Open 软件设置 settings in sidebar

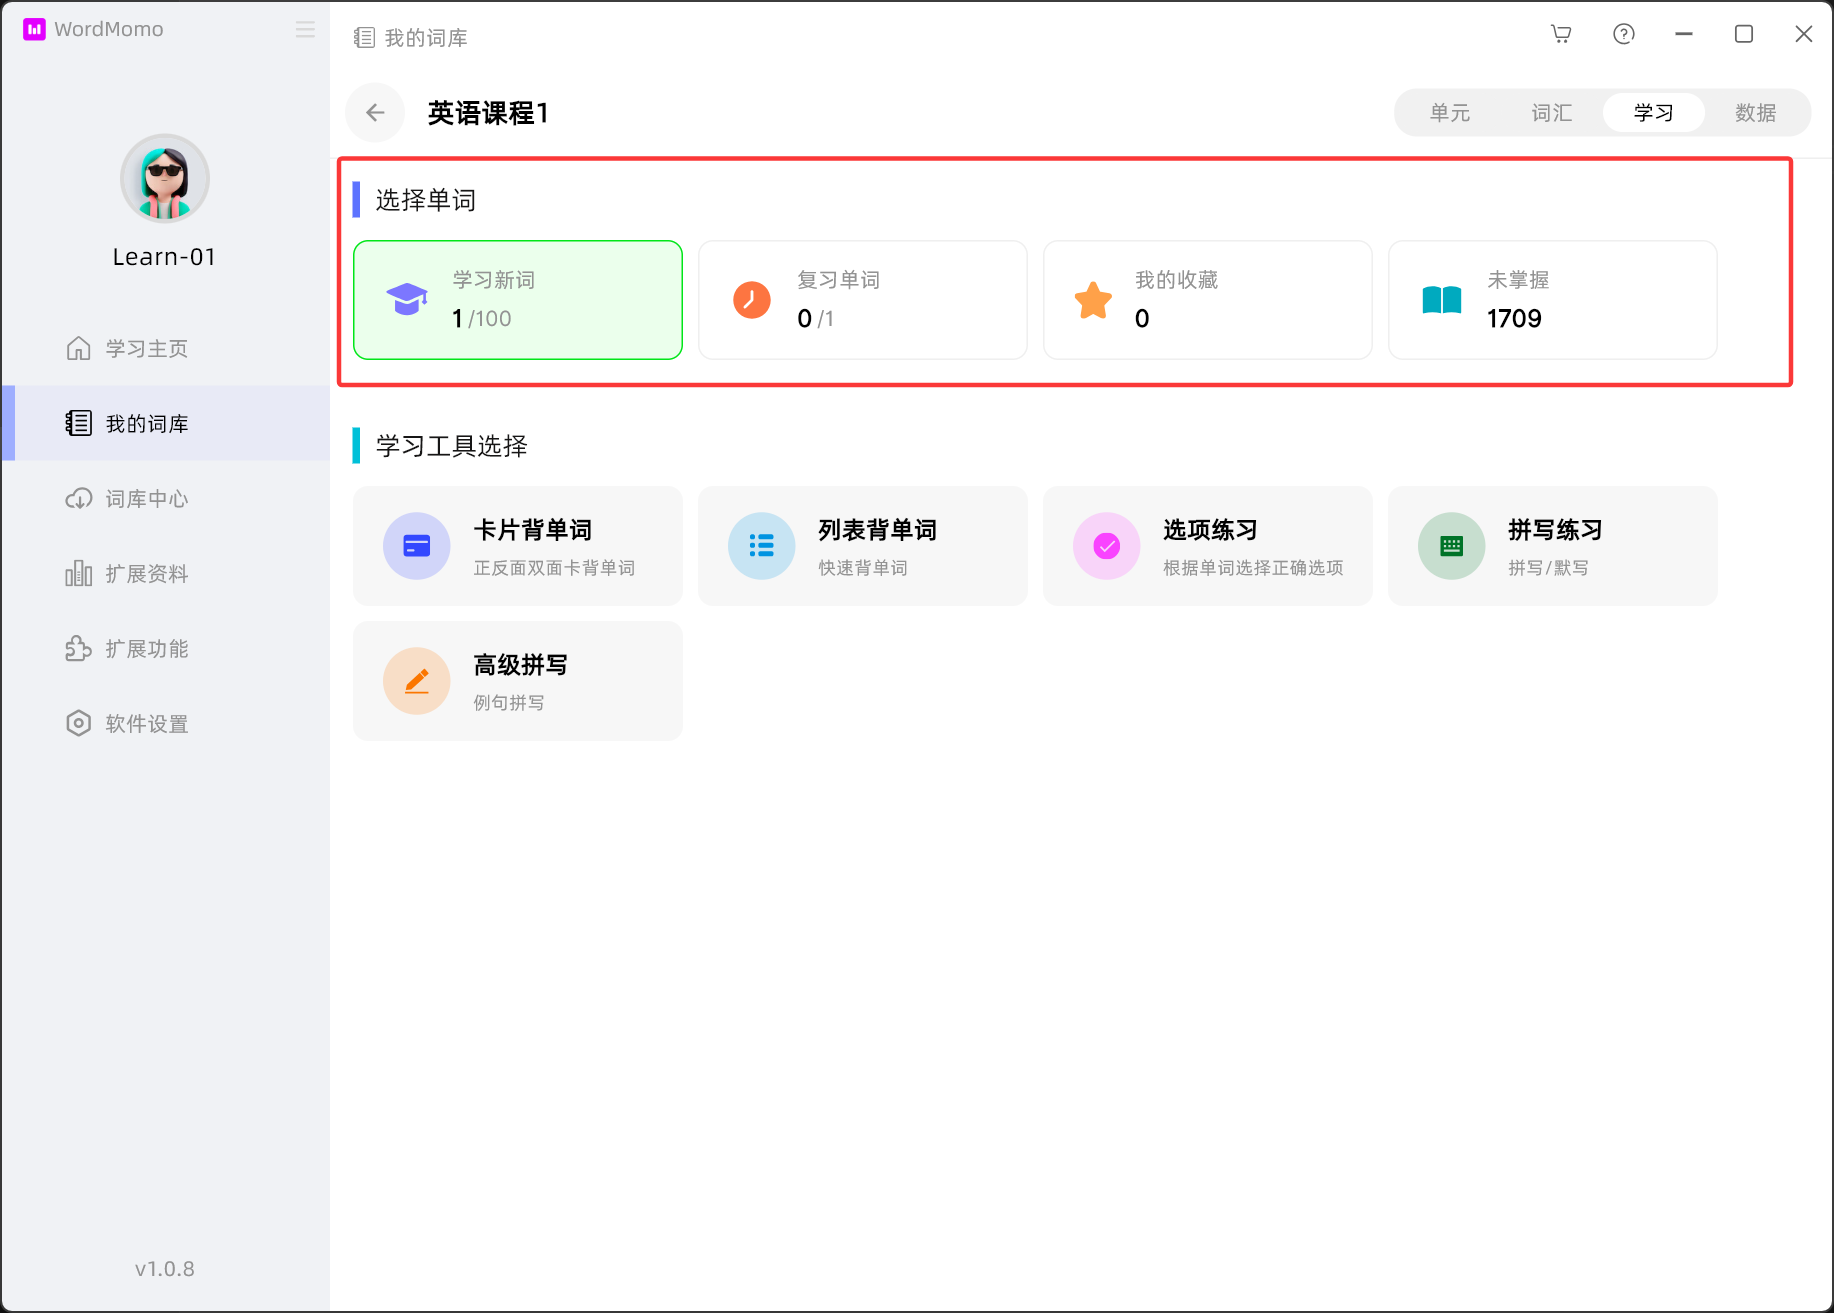click(x=147, y=724)
